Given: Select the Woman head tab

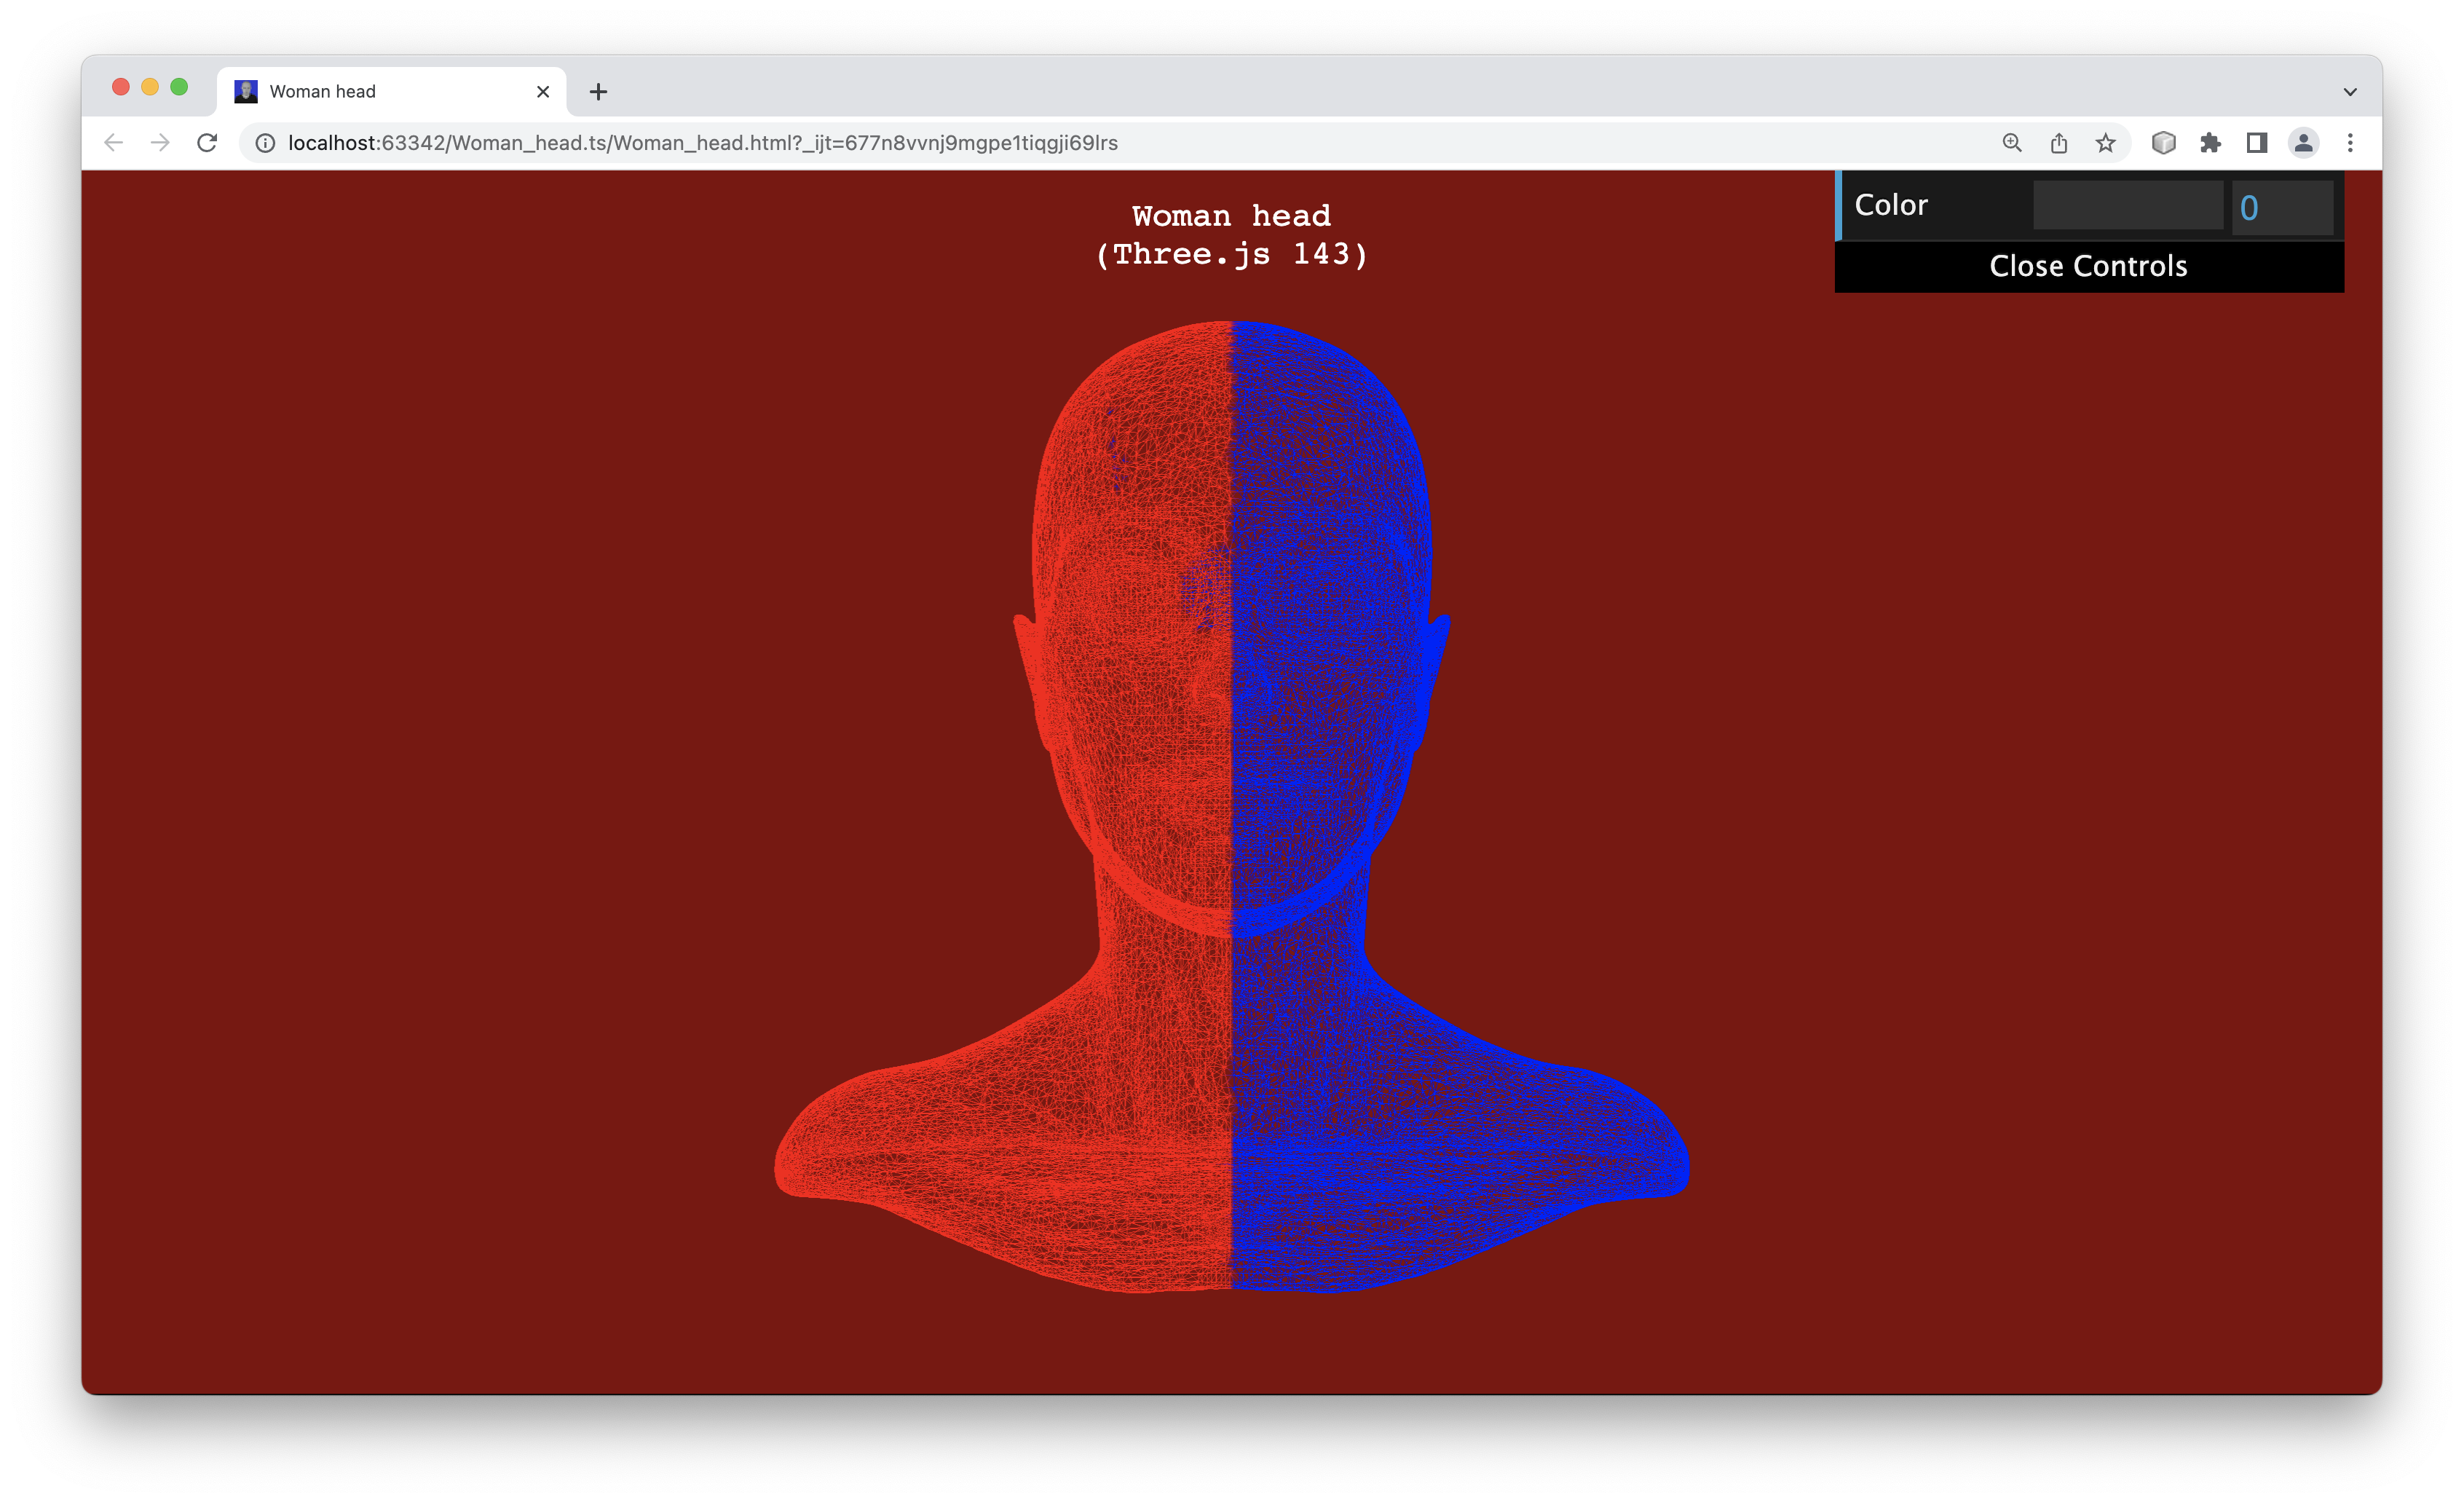Looking at the screenshot, I should tap(391, 92).
